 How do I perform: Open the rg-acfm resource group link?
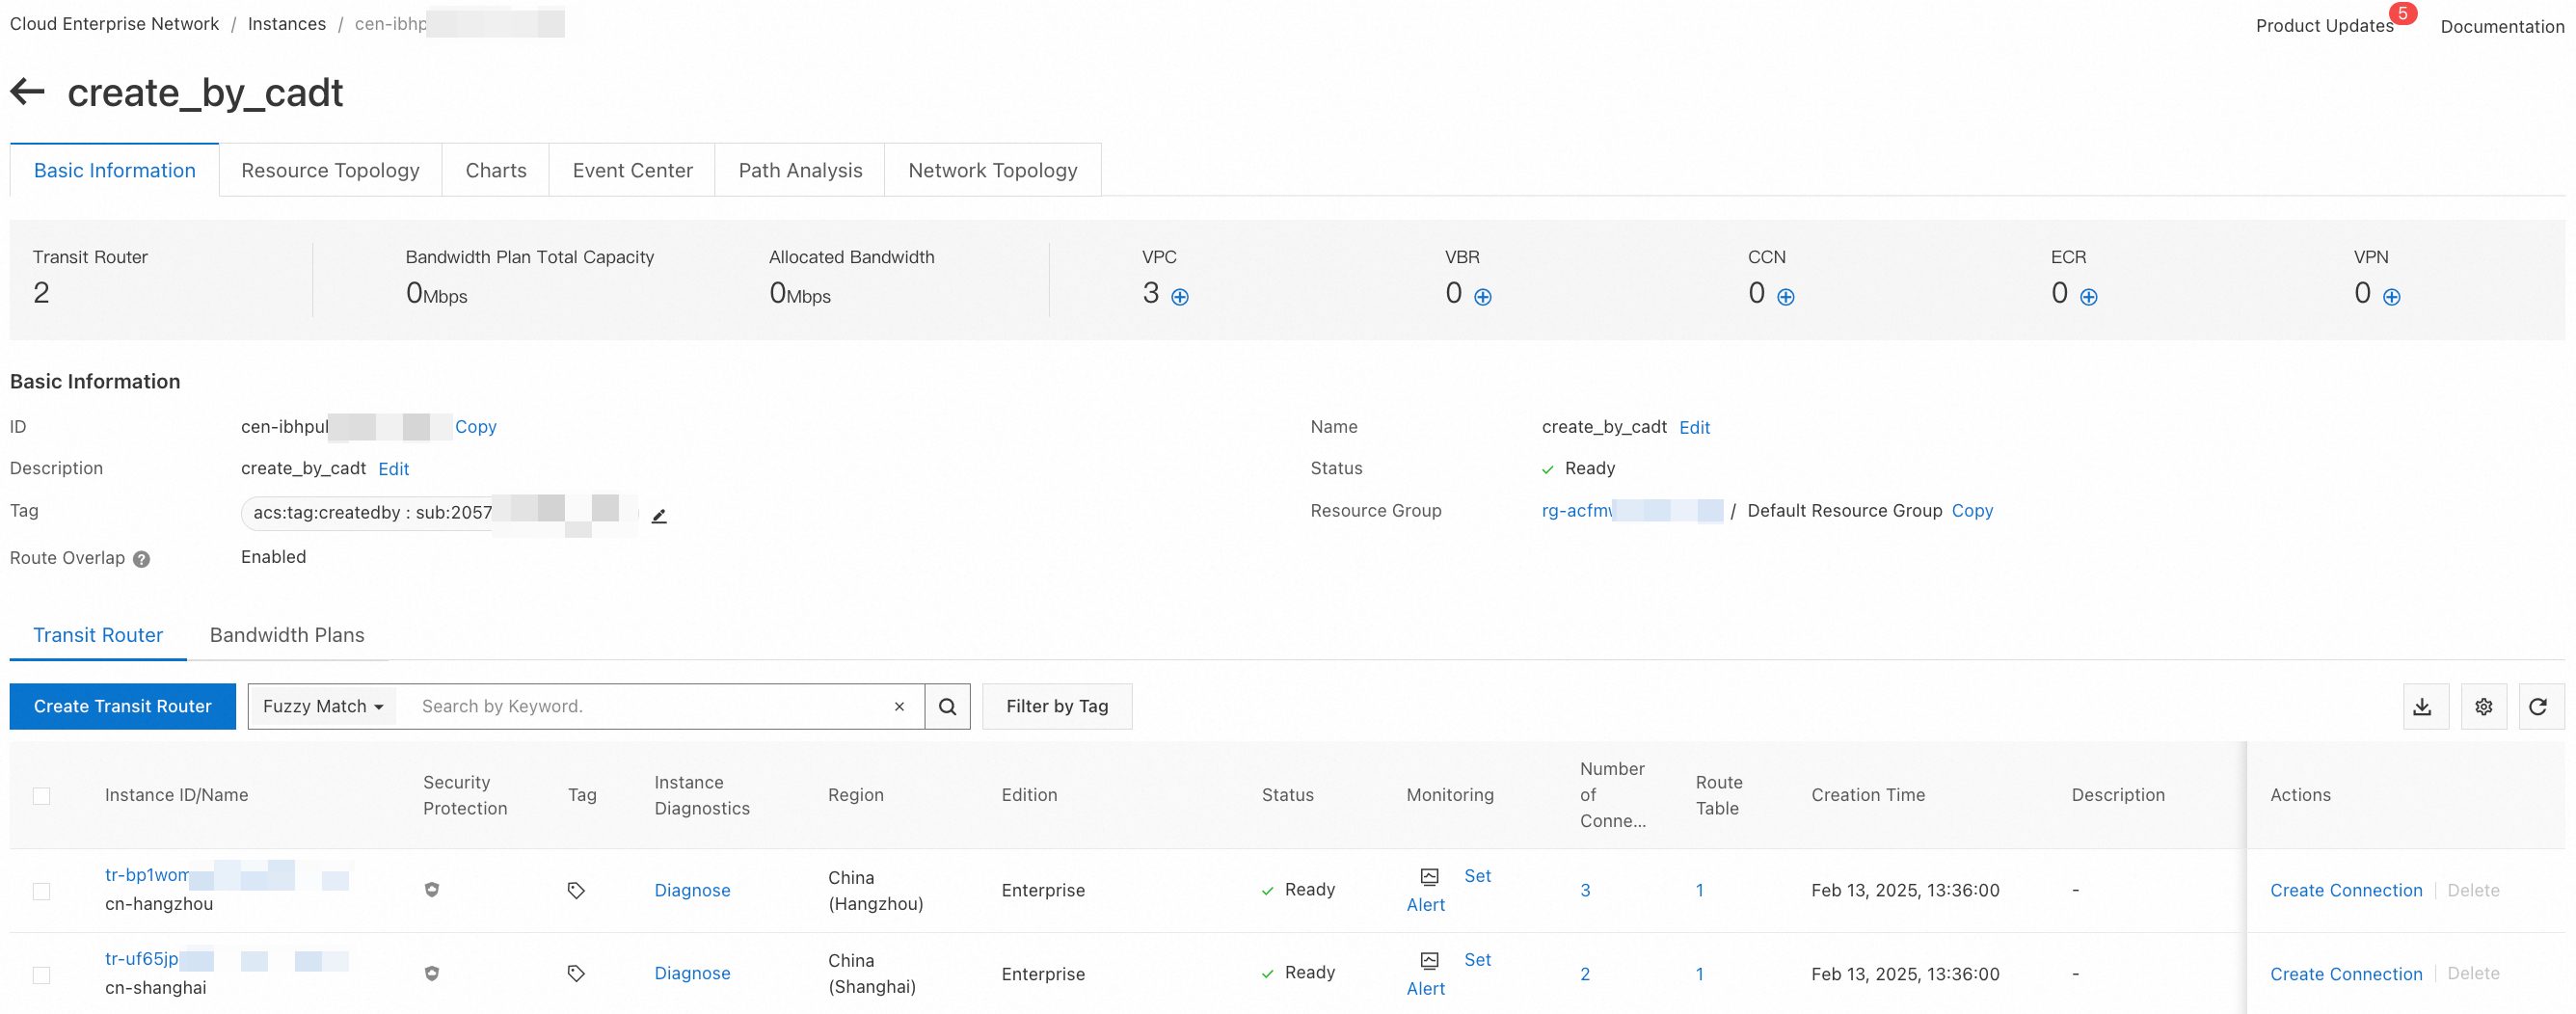[1632, 511]
